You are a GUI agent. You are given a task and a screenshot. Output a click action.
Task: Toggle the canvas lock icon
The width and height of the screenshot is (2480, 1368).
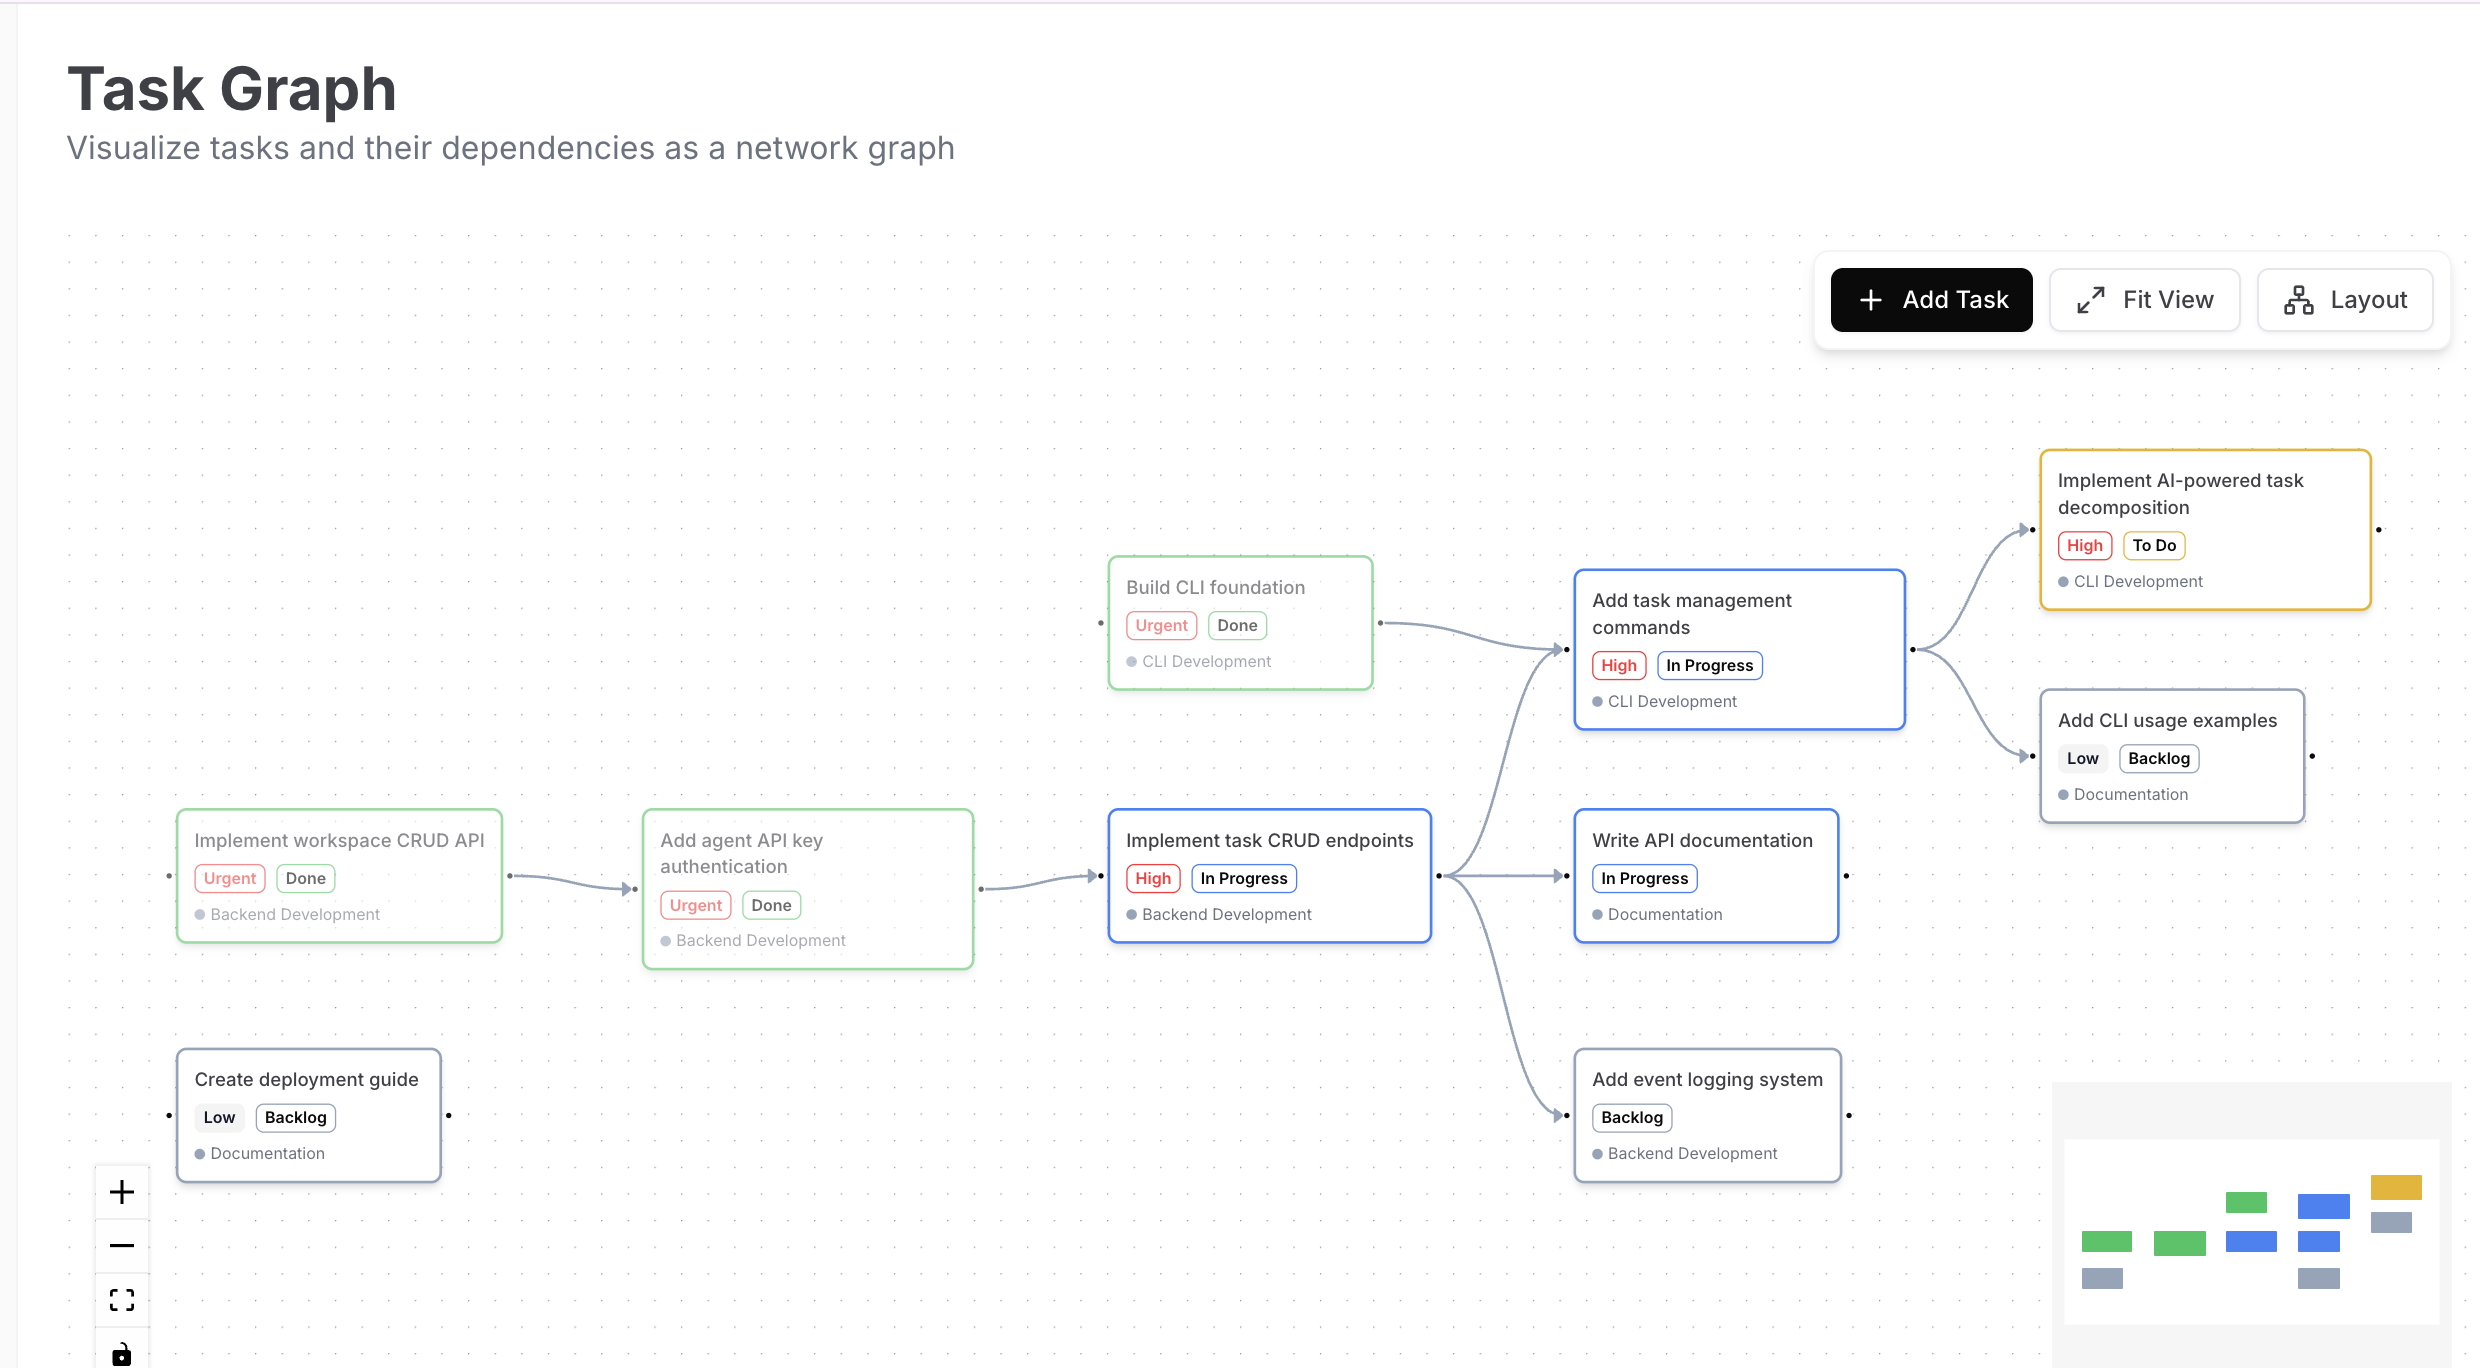click(x=122, y=1353)
